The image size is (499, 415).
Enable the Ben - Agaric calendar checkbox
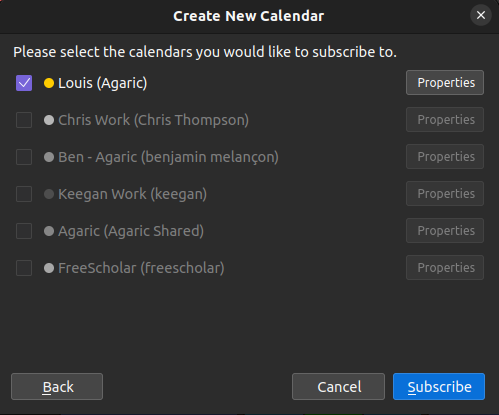[x=24, y=157]
